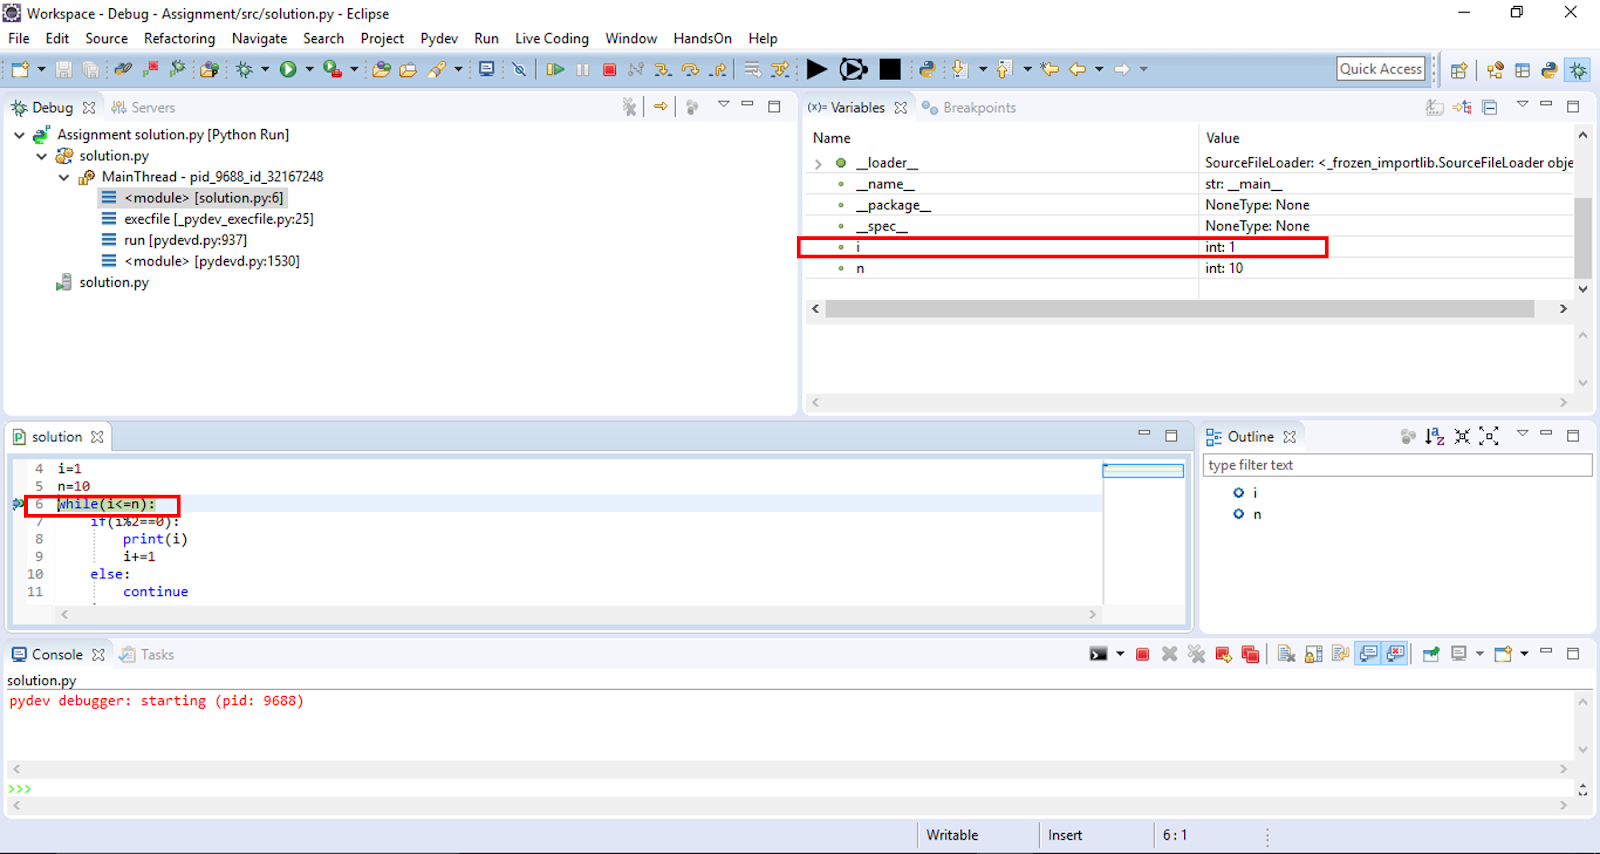Toggle Show Logical Structure in Variables view

[1462, 107]
